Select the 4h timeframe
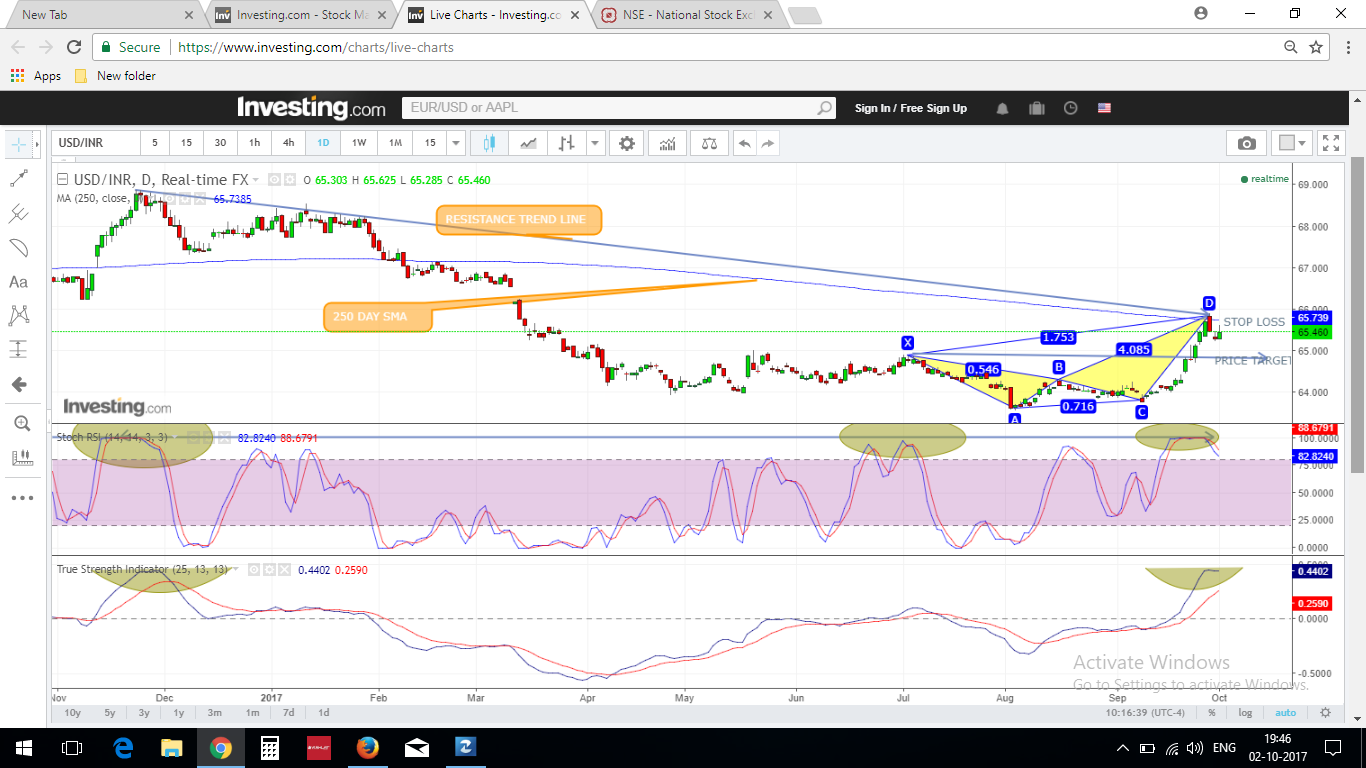The width and height of the screenshot is (1366, 768). pyautogui.click(x=289, y=143)
